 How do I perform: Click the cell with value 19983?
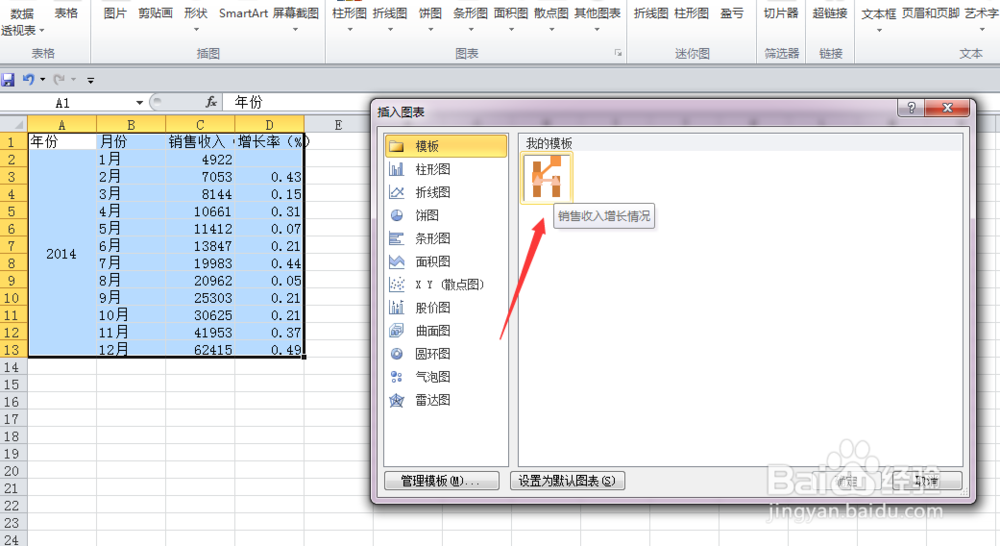click(x=200, y=263)
